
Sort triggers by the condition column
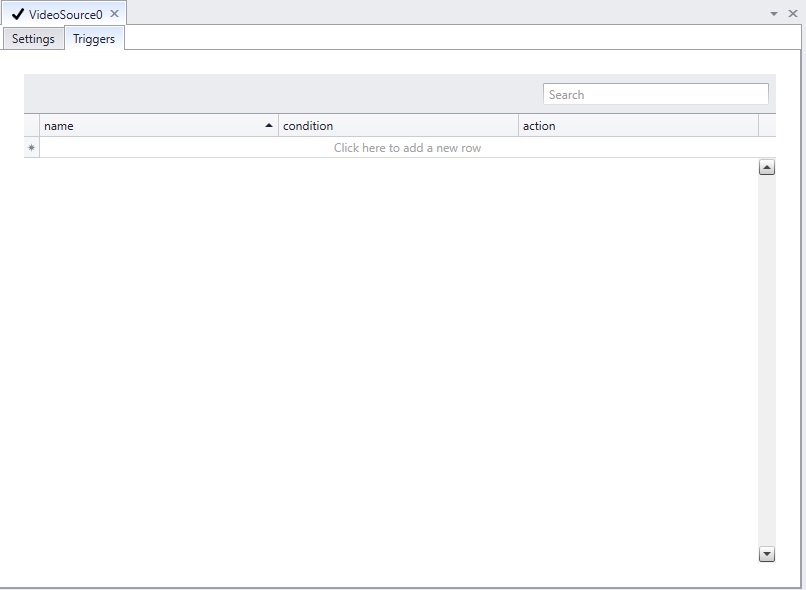[x=398, y=126]
